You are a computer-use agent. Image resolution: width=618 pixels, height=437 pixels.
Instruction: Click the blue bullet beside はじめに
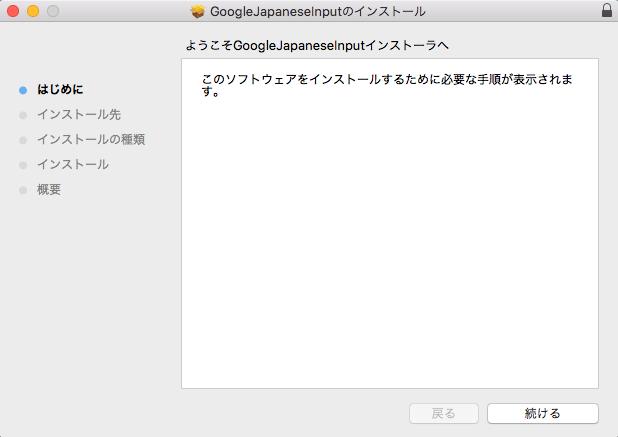click(23, 89)
